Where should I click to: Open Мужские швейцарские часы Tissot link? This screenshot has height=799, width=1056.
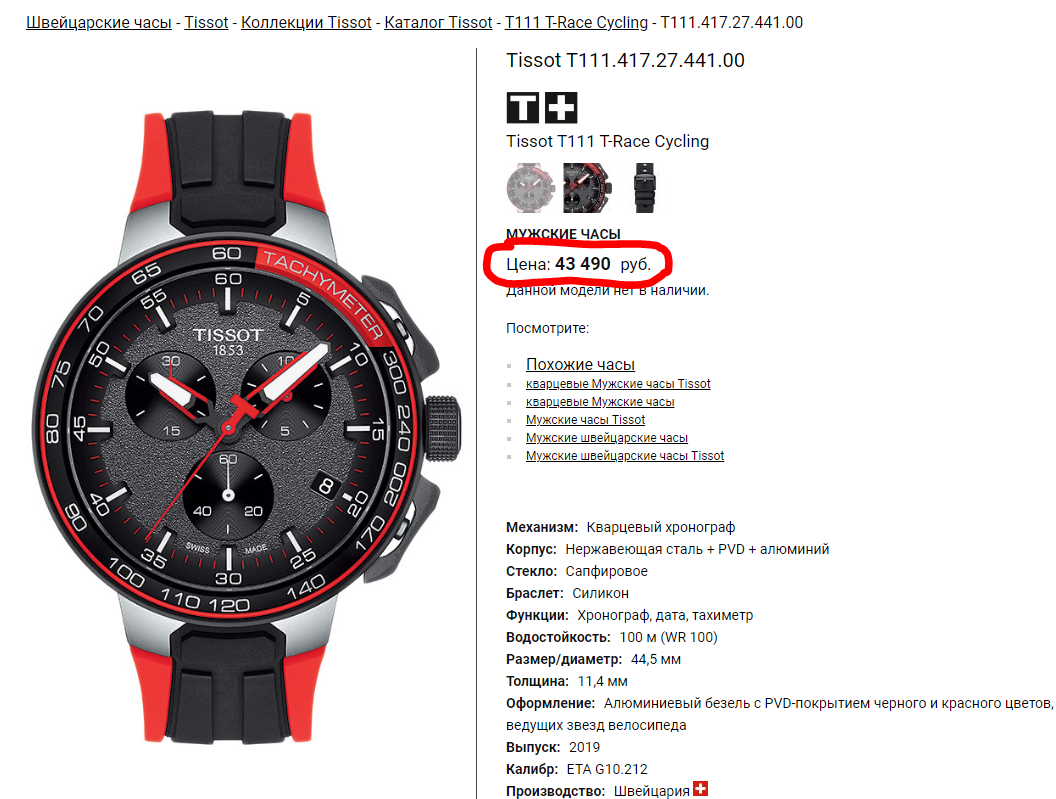[x=625, y=456]
